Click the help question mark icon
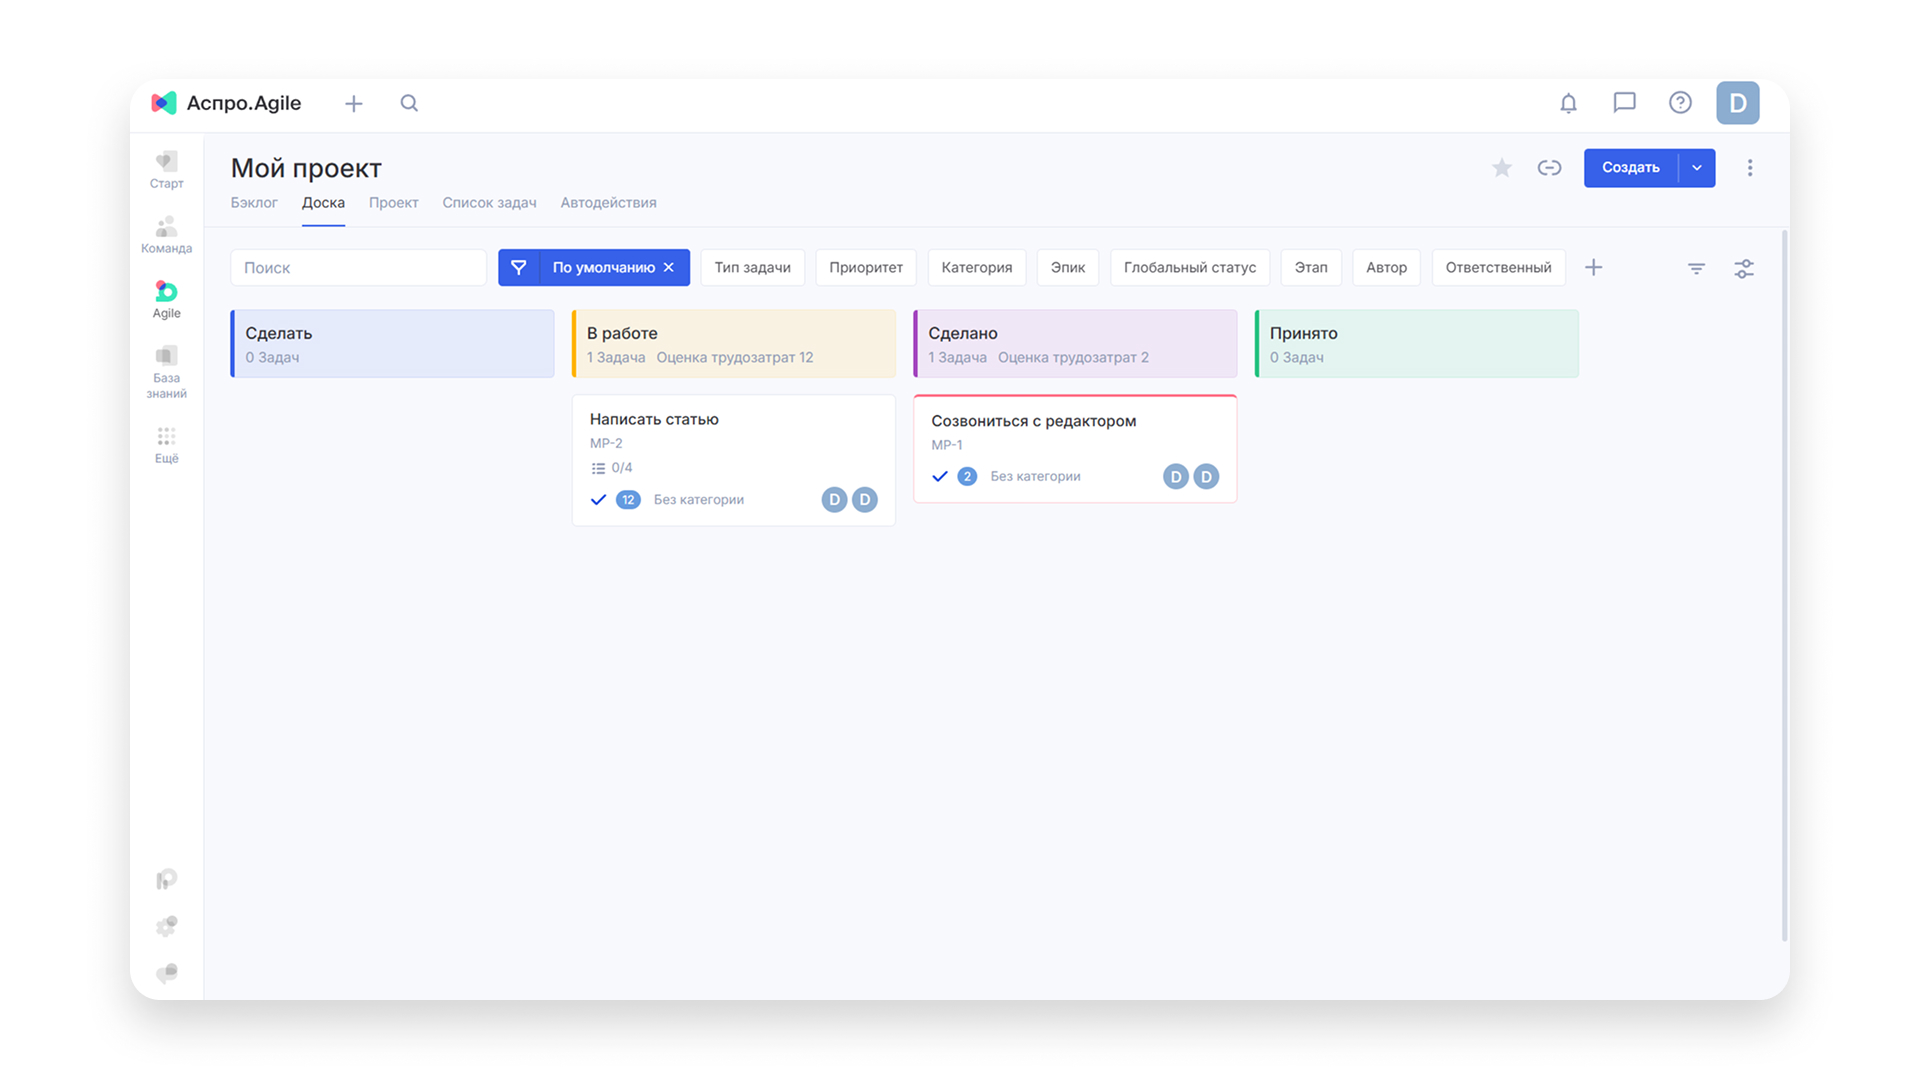Viewport: 1920px width, 1080px height. (1680, 103)
